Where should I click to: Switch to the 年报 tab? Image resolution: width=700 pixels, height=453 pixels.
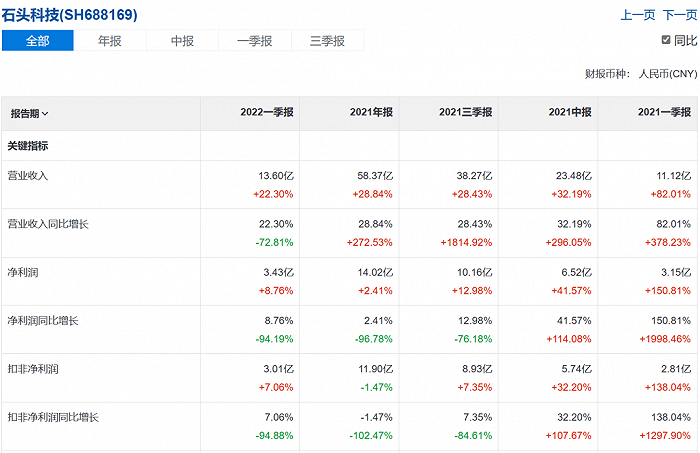coord(110,41)
